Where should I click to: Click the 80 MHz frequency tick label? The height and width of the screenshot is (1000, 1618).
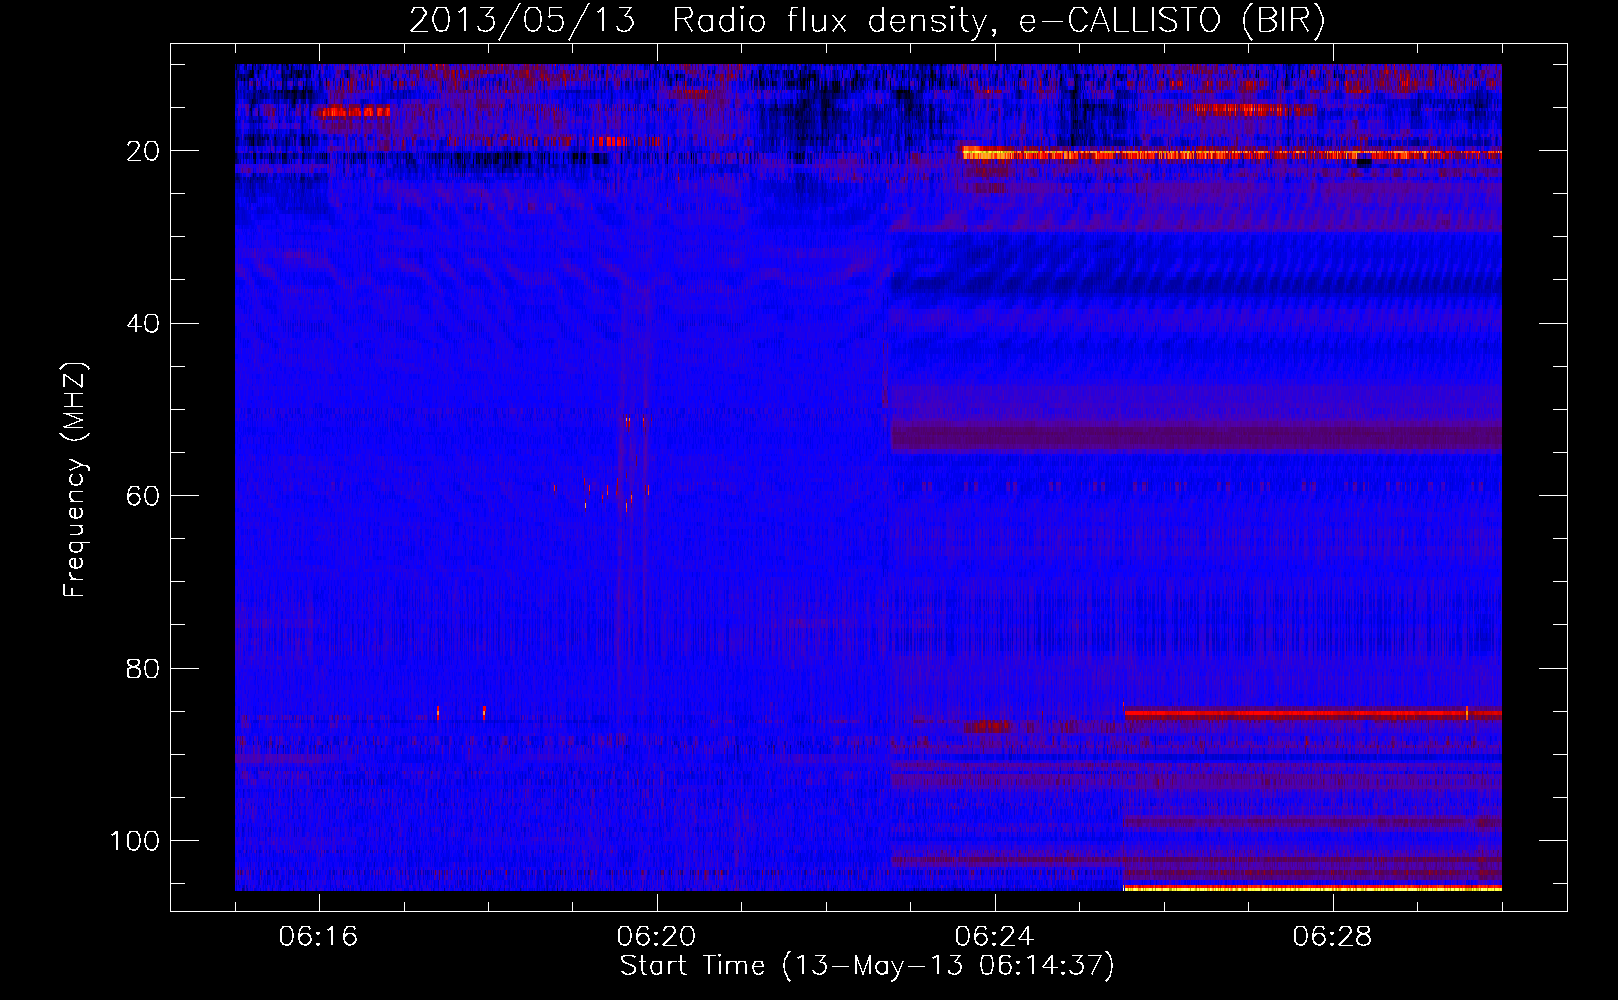(x=144, y=668)
